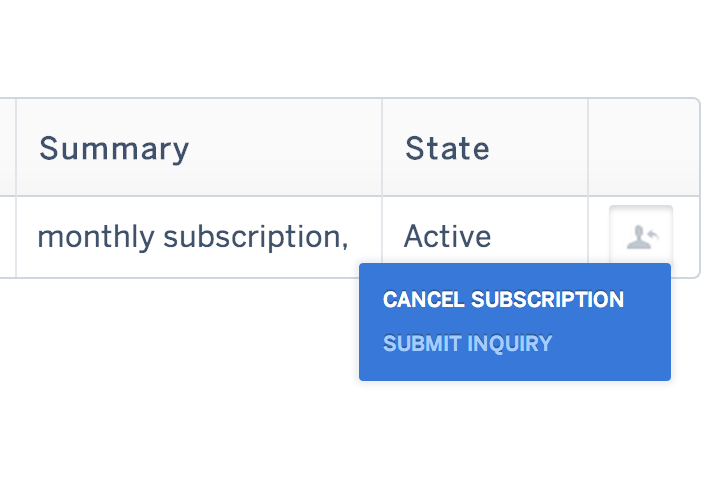The width and height of the screenshot is (712, 495).
Task: Click the word 'subscription,' in the row
Action: 255,237
